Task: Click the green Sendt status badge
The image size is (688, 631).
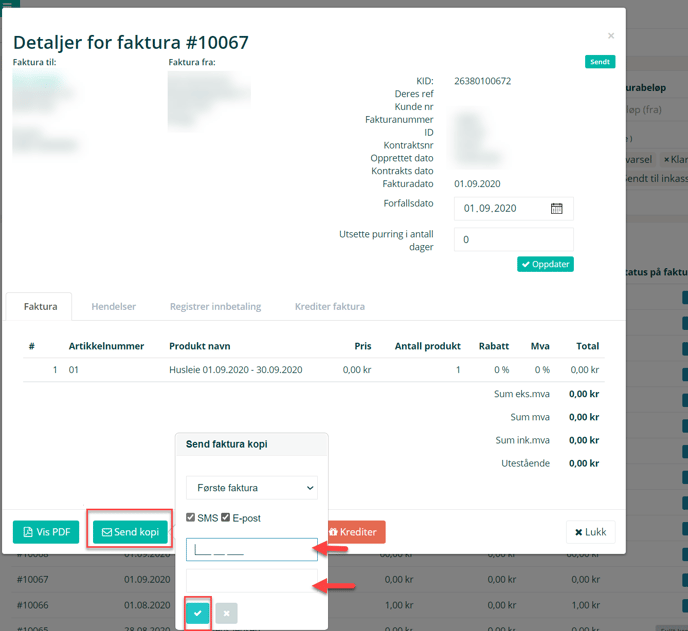Action: point(600,62)
